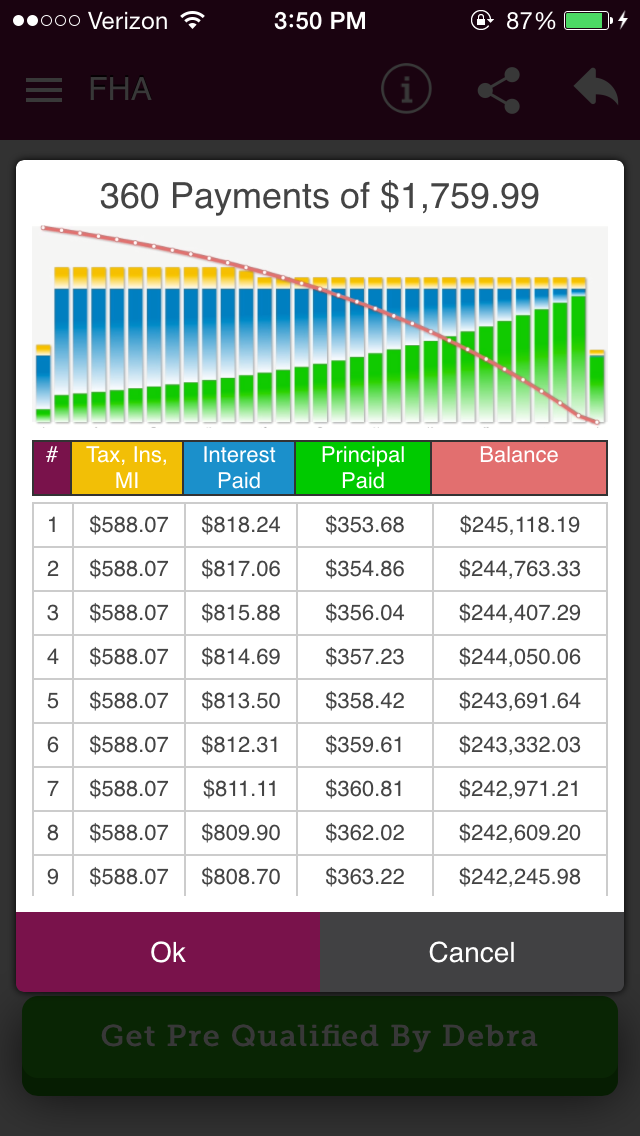Tap the $811.11 interest cell
The image size is (640, 1136).
point(240,789)
